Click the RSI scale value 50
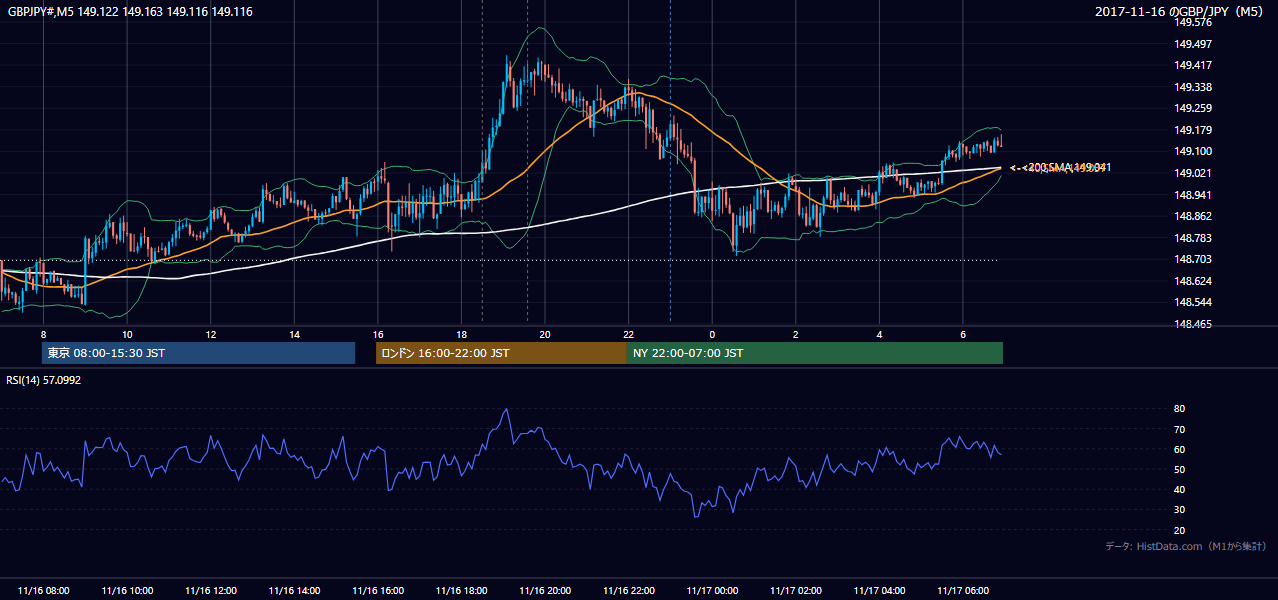1278x600 pixels. coord(1179,469)
